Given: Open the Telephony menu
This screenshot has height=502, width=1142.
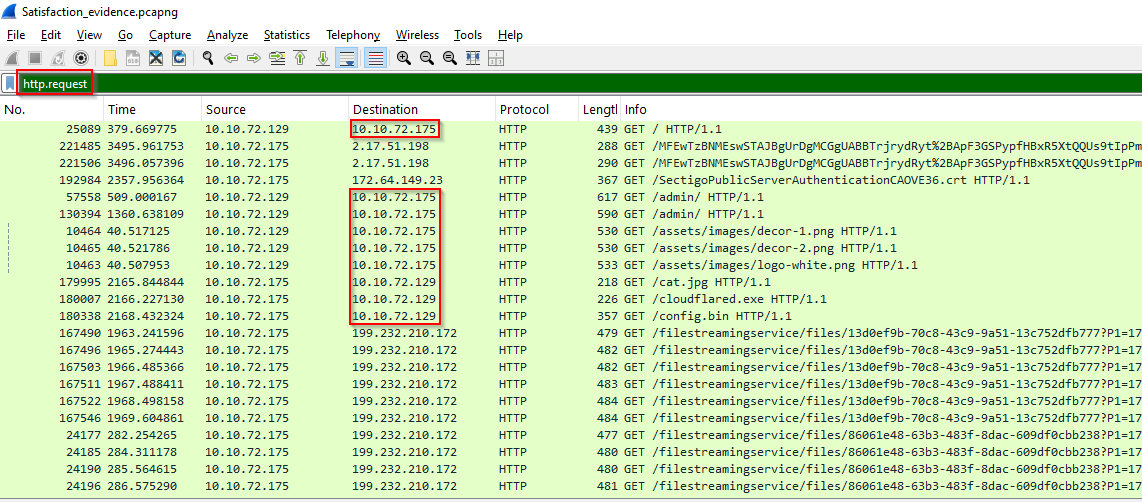Looking at the screenshot, I should [353, 35].
